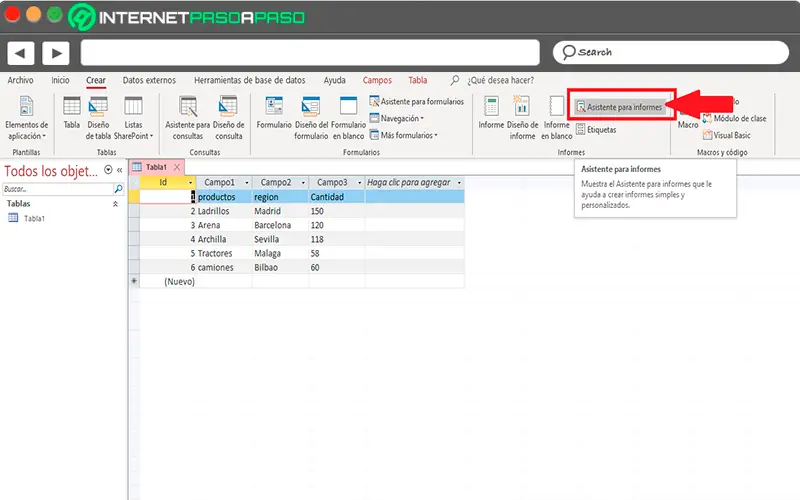Create an Informe en blanco
800x500 pixels.
(x=556, y=118)
